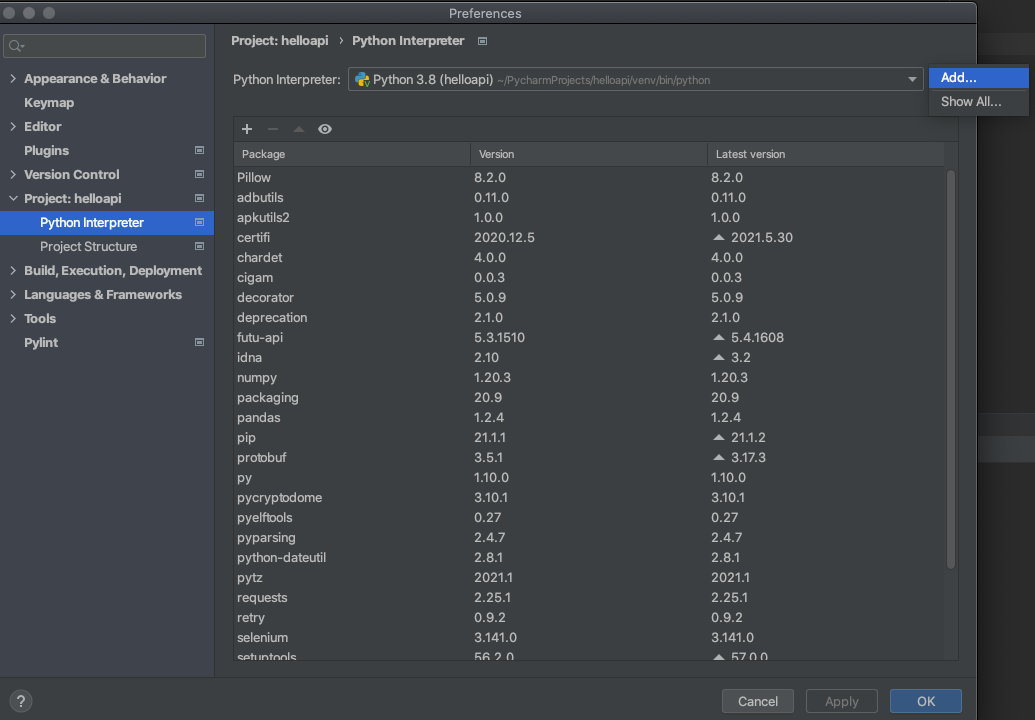
Task: Click the icon next to breadcrumb title
Action: coord(483,41)
